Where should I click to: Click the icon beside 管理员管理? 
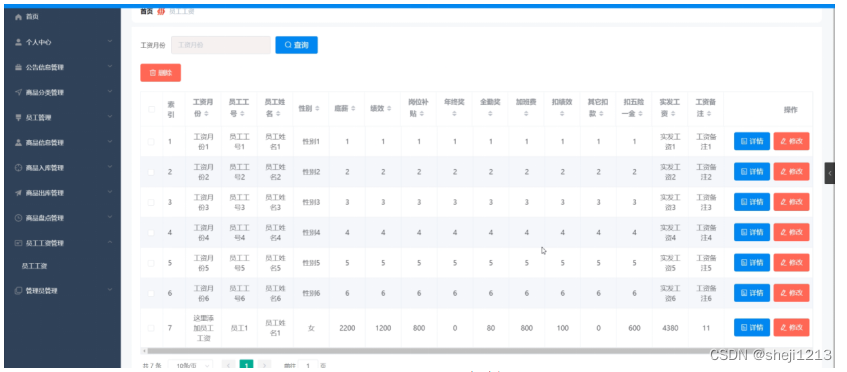[18, 290]
